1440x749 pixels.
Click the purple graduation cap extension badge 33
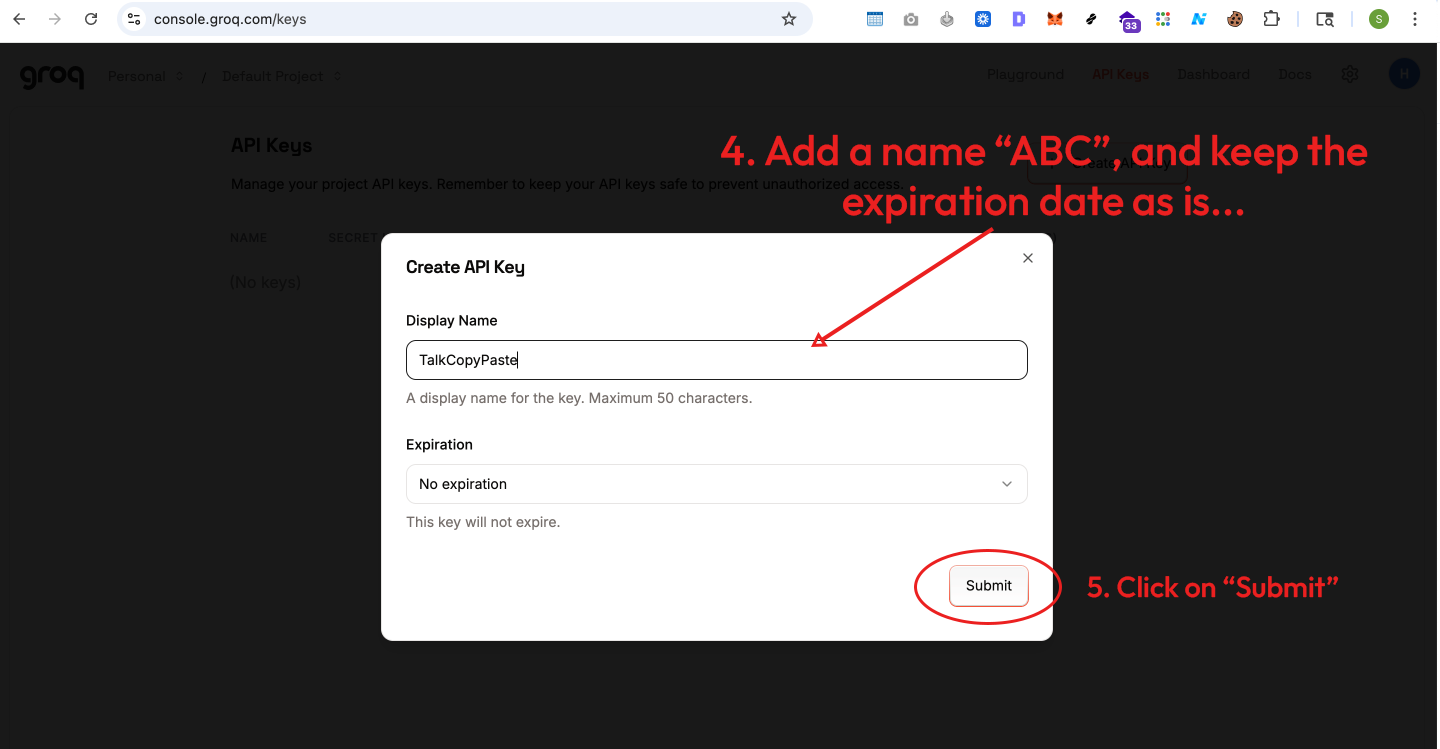1128,21
